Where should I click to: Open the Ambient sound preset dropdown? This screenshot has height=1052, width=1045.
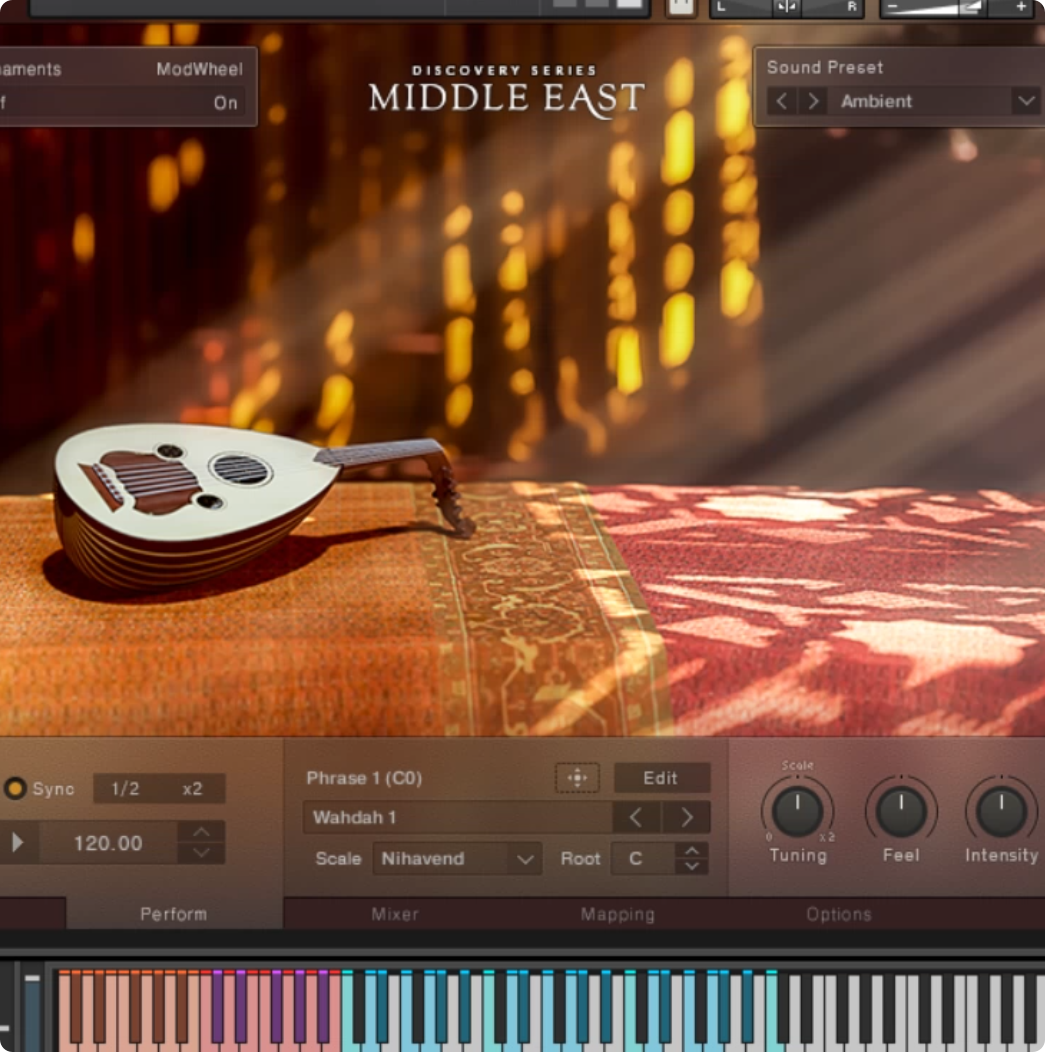935,101
